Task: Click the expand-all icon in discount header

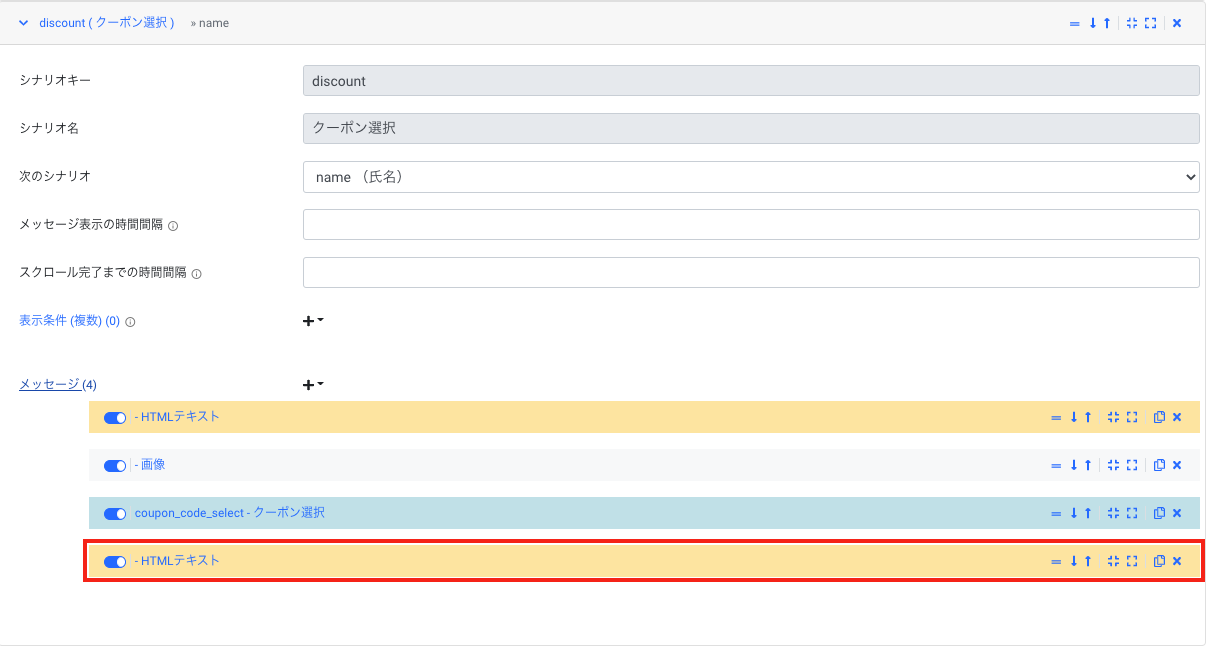Action: [x=1151, y=23]
